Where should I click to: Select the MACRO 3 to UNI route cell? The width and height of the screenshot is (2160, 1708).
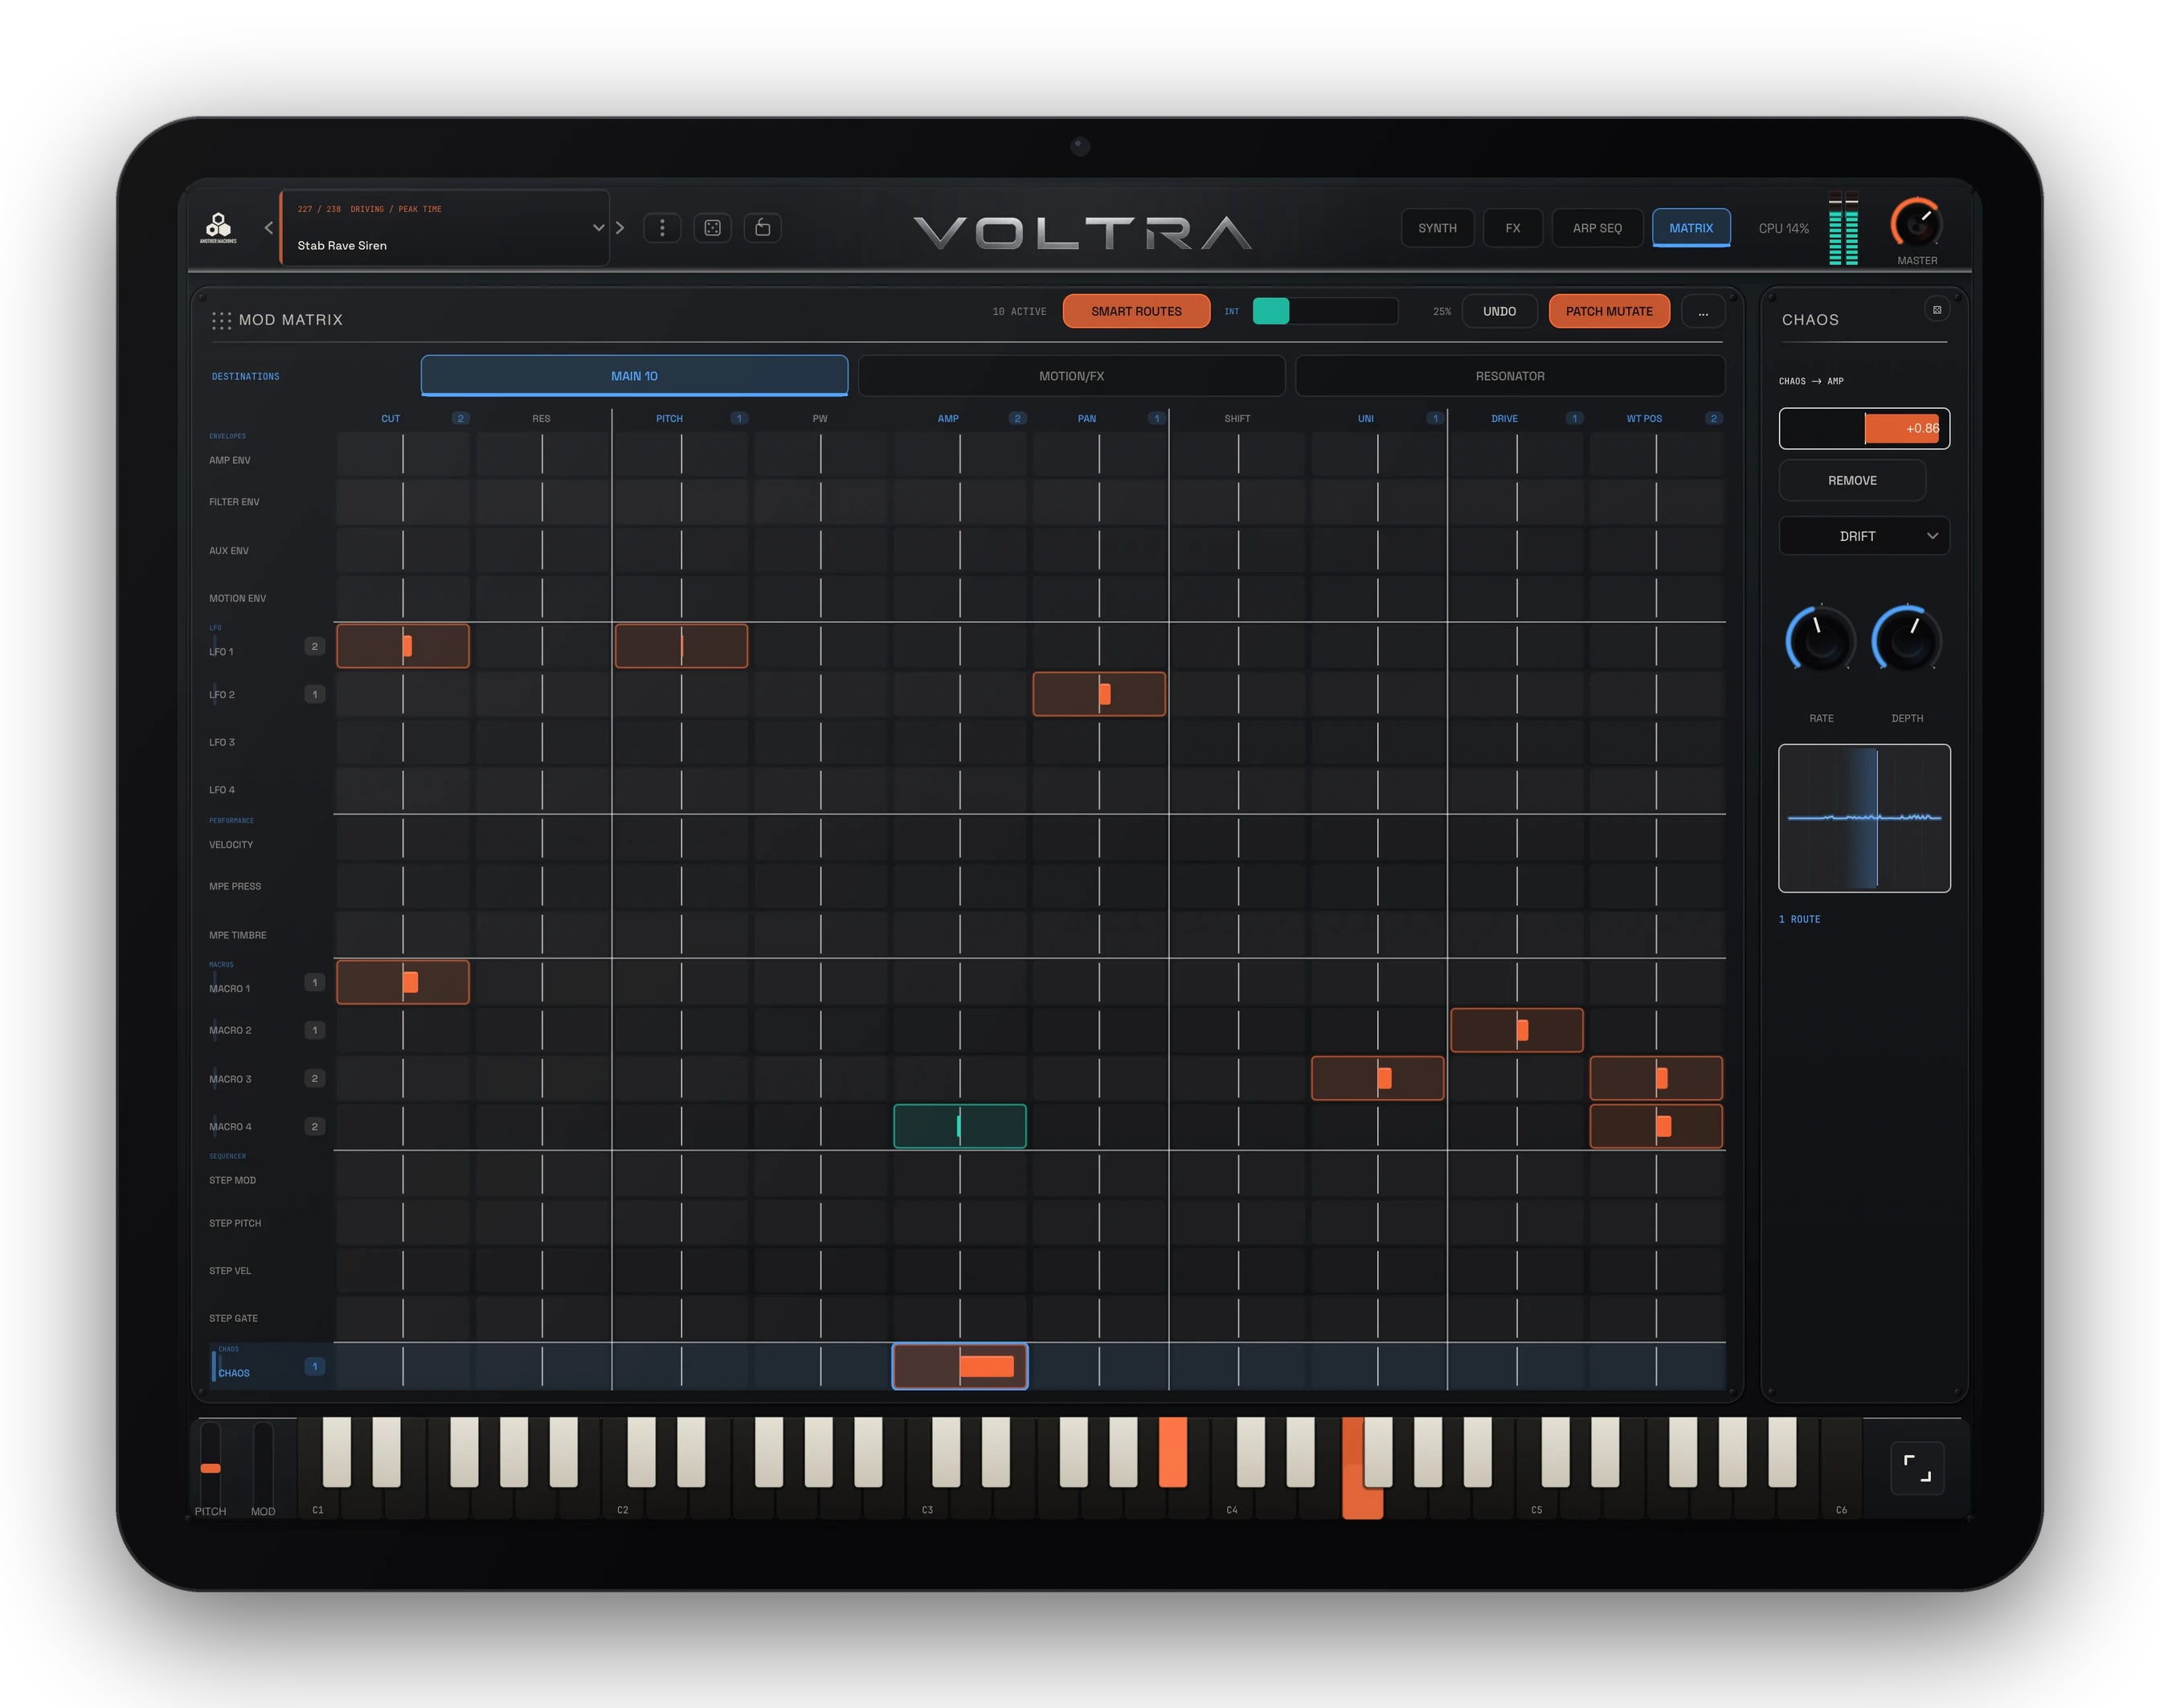(x=1378, y=1078)
